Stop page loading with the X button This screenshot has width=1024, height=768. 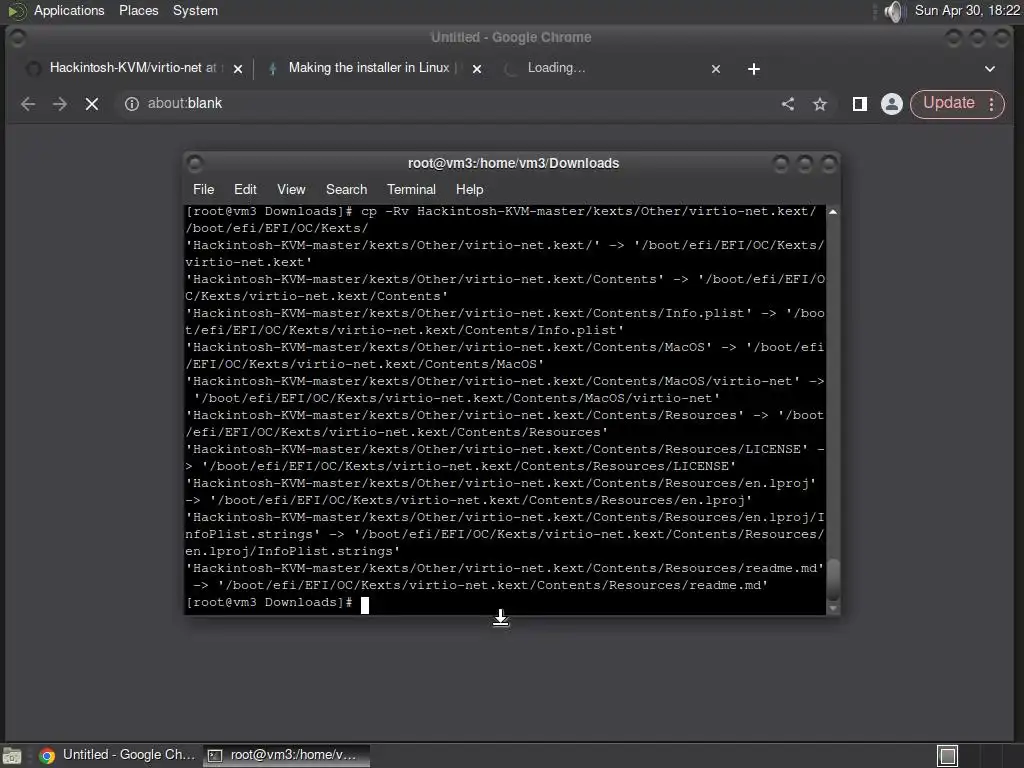91,104
